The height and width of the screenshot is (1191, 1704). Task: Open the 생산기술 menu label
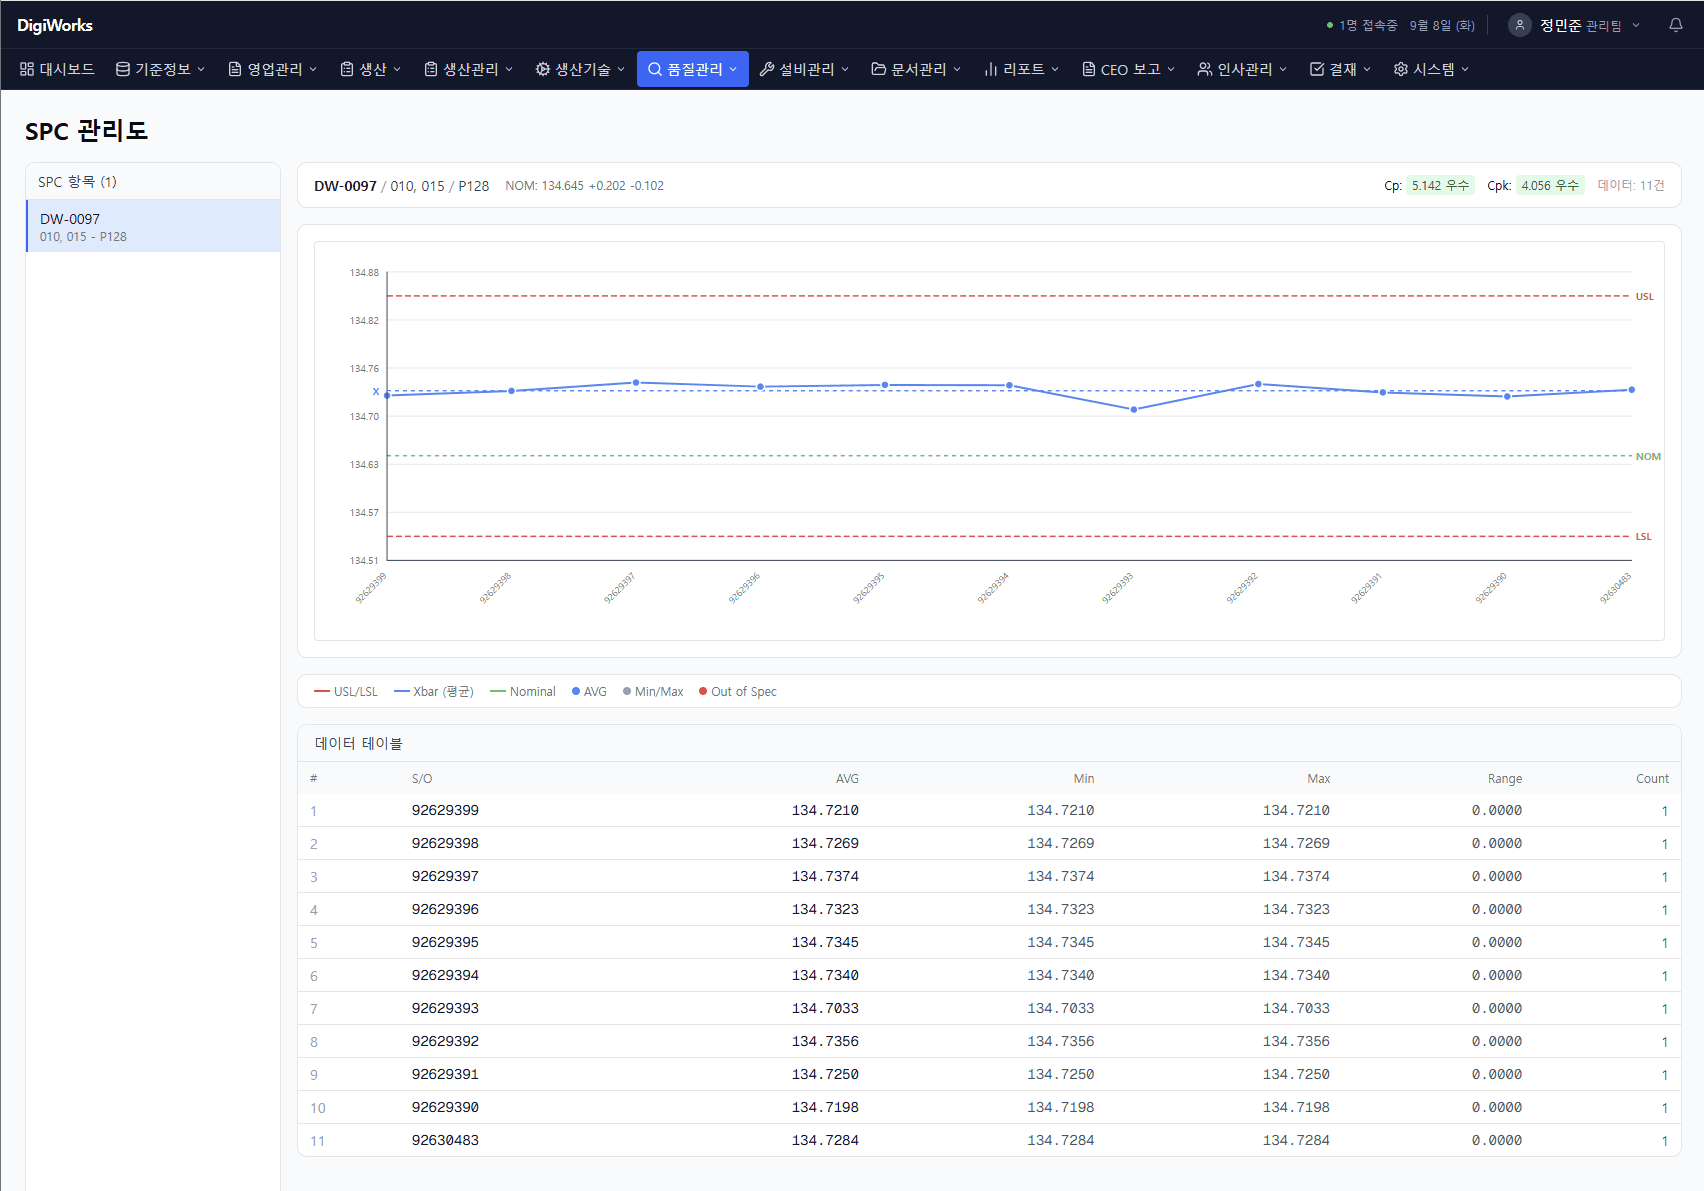(x=583, y=69)
